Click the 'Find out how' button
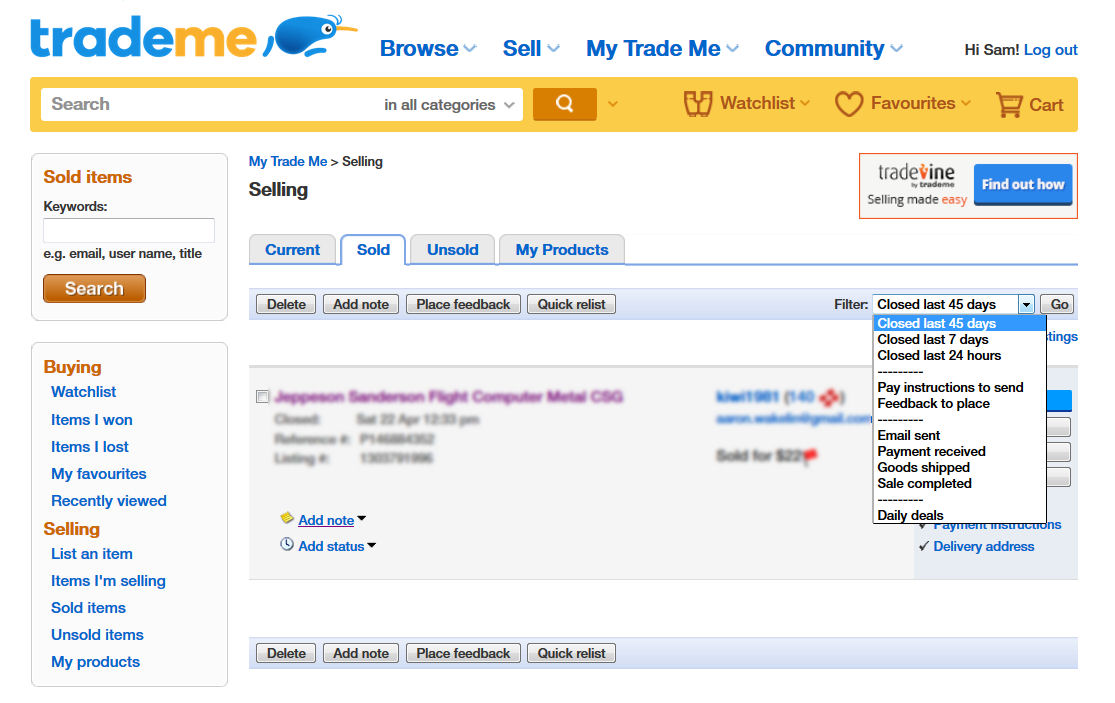This screenshot has width=1115, height=703. point(1022,185)
